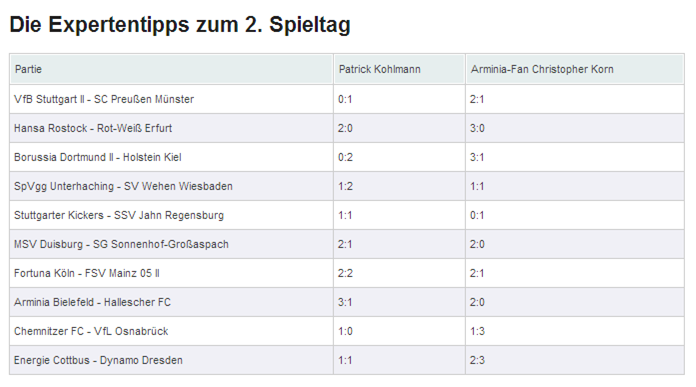
Task: Click the heading Die Expertentipps zum 2. Spieltag
Action: [x=180, y=25]
